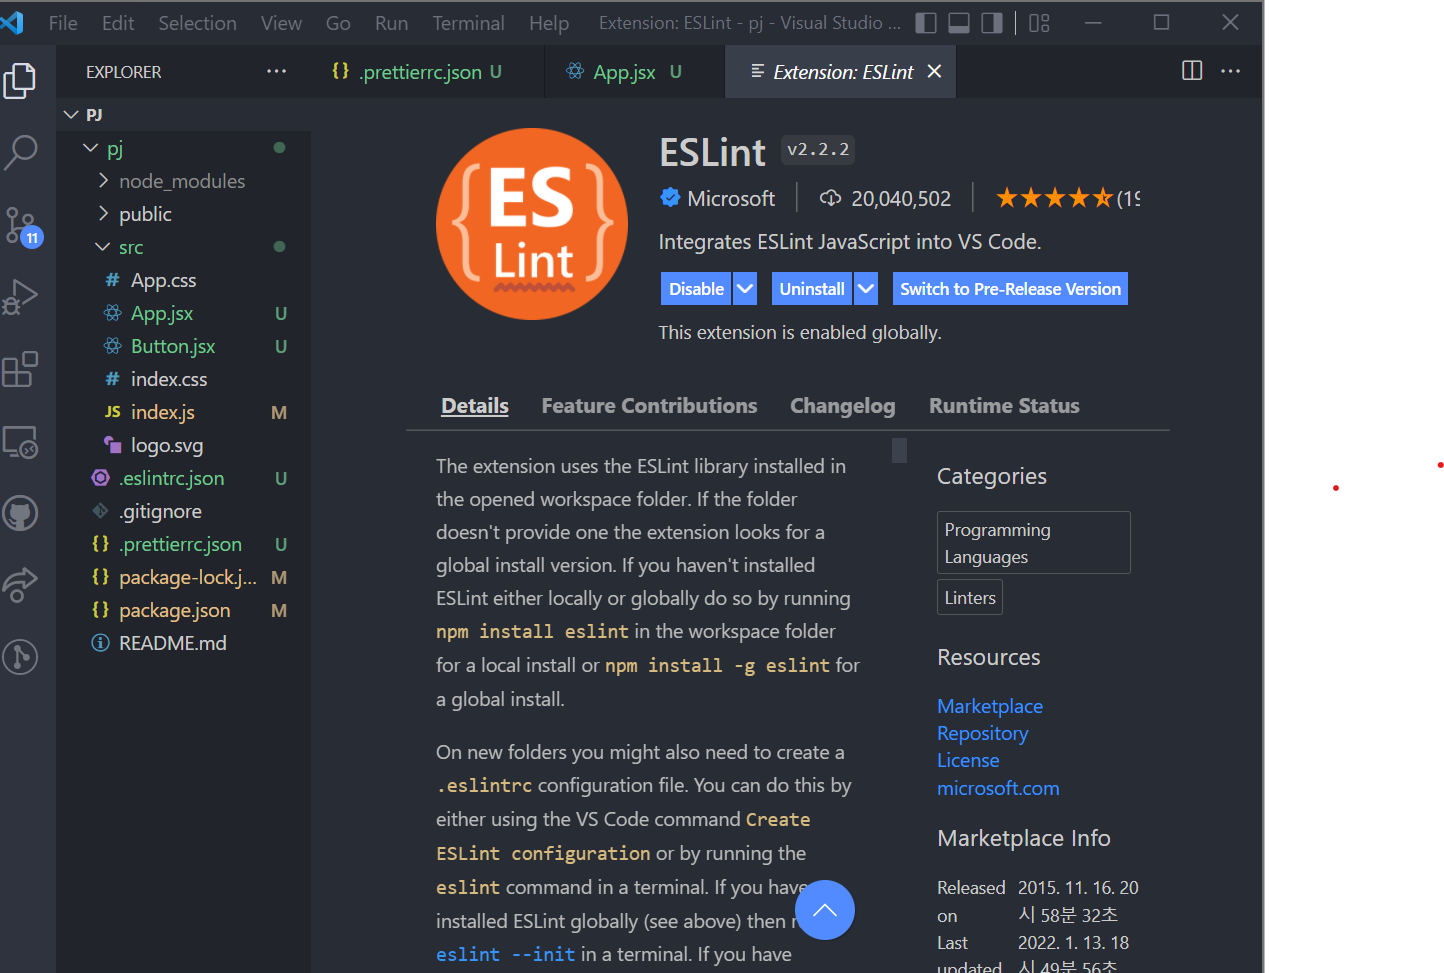Open the Edit menu
Screen dimensions: 1444x973
tap(118, 23)
